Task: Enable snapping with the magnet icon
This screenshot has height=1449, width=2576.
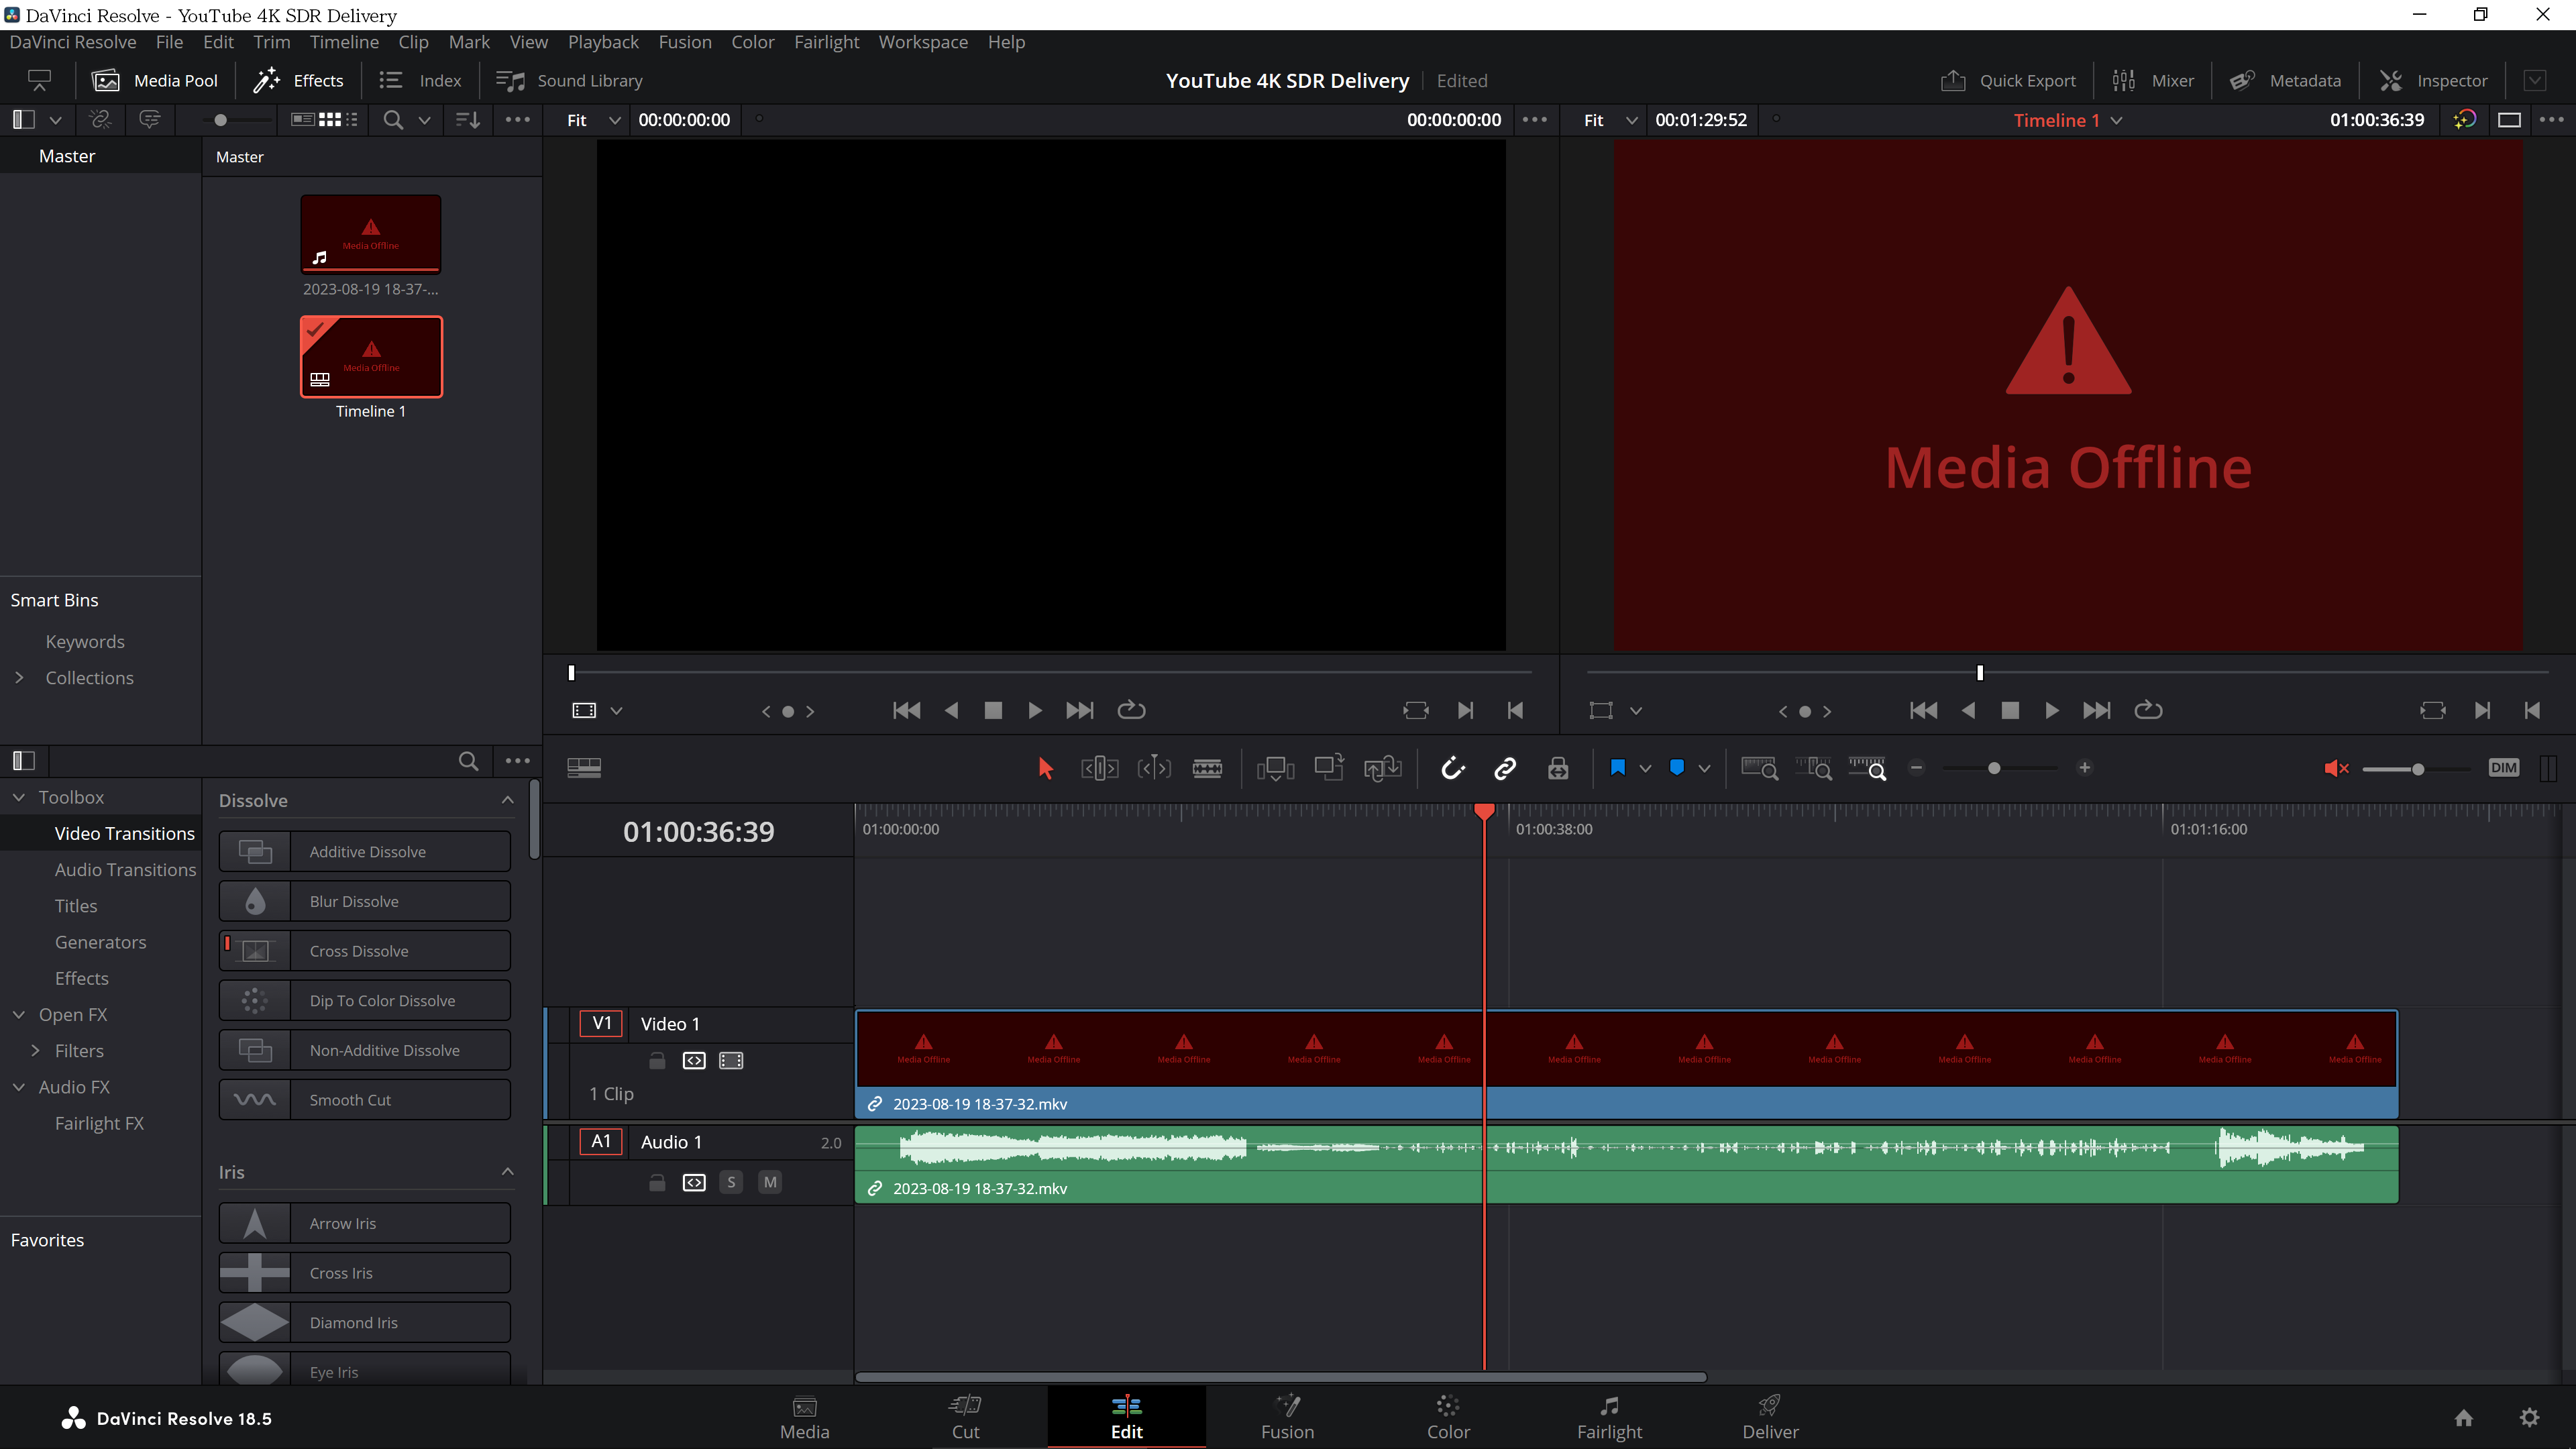Action: [1453, 768]
